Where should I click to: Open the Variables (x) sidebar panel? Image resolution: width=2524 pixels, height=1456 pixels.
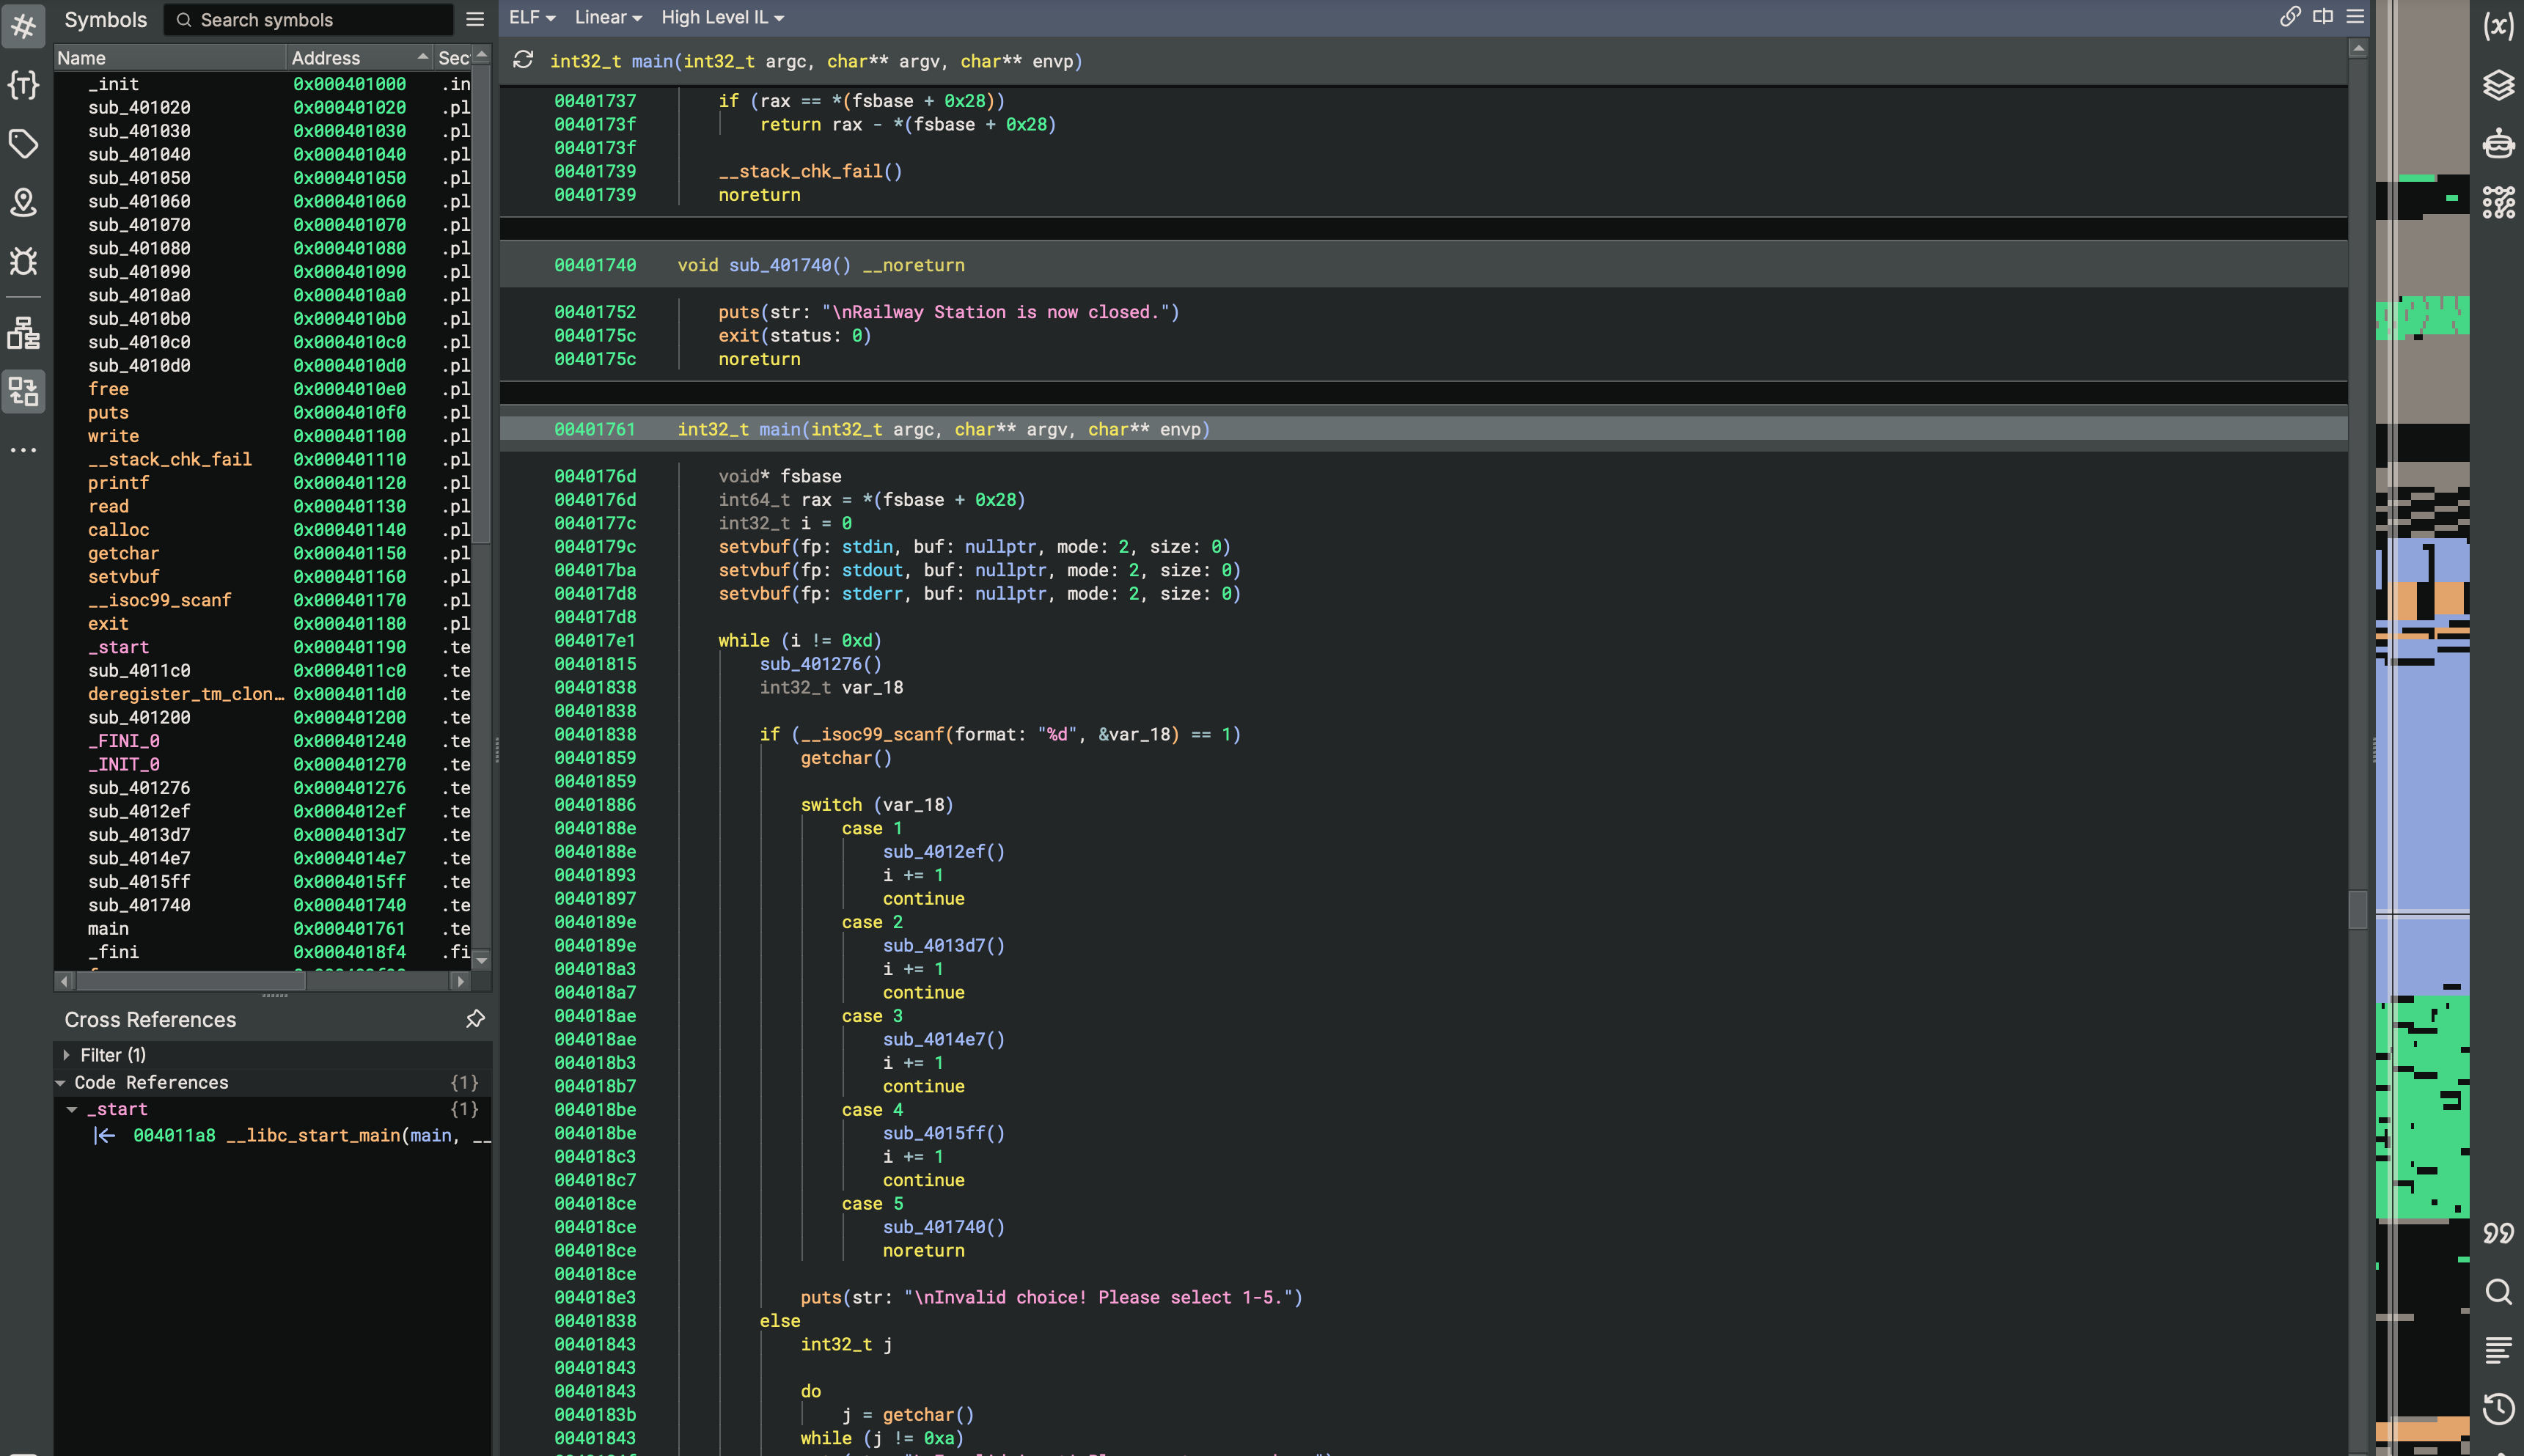click(2498, 26)
